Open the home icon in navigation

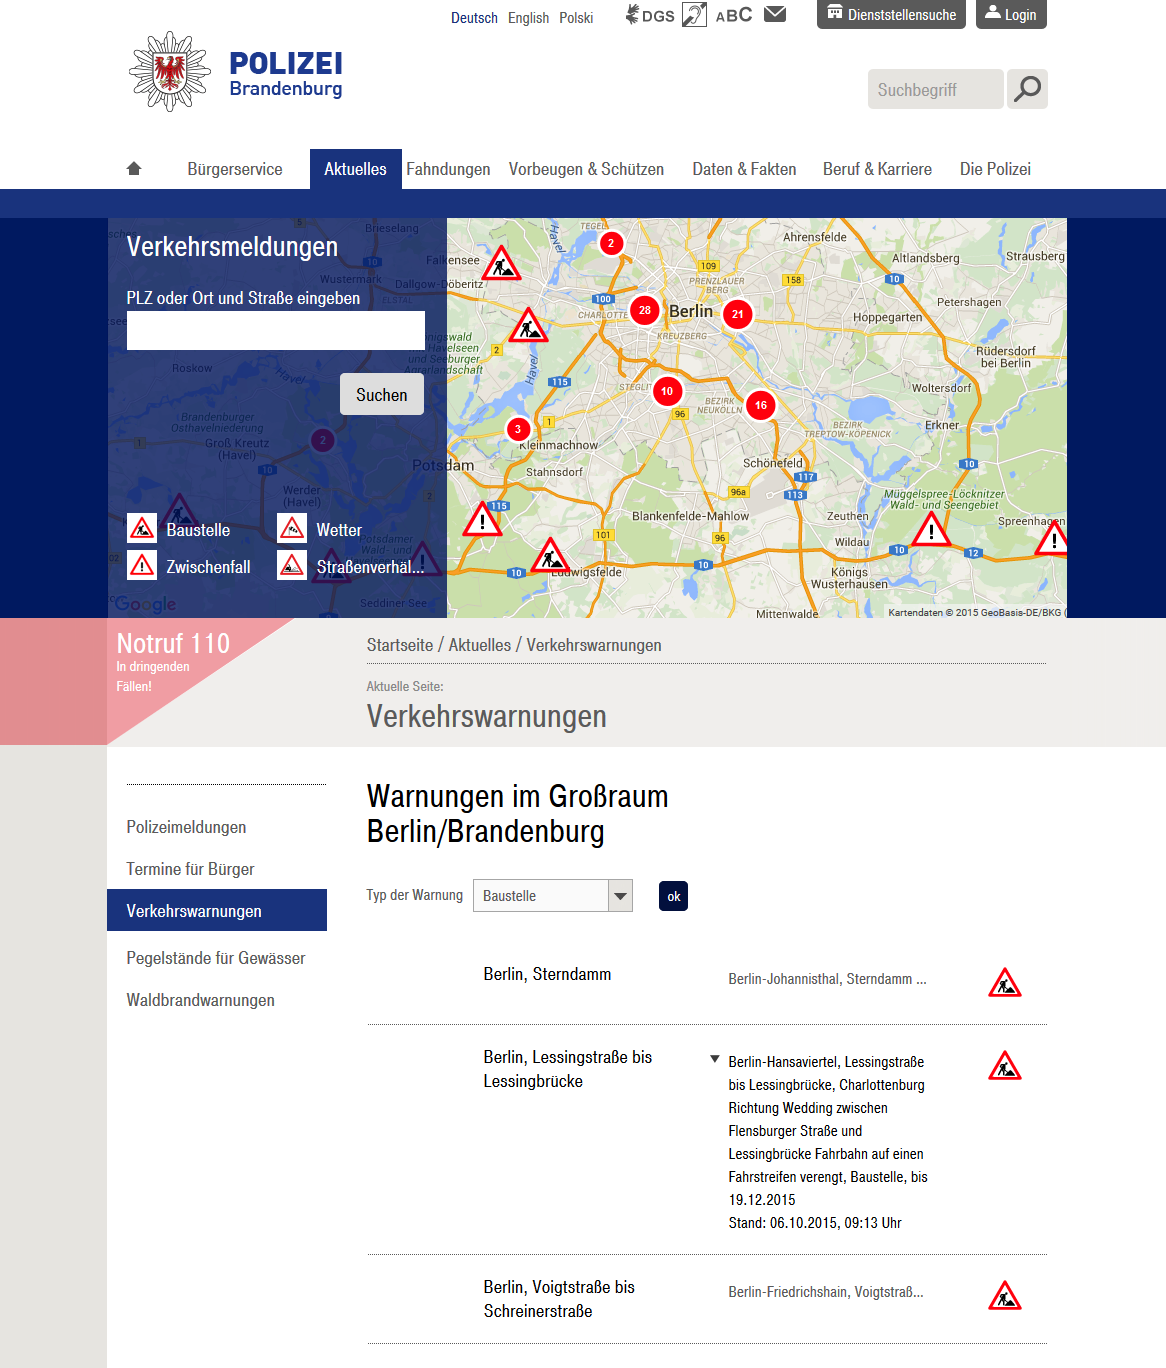click(x=134, y=169)
